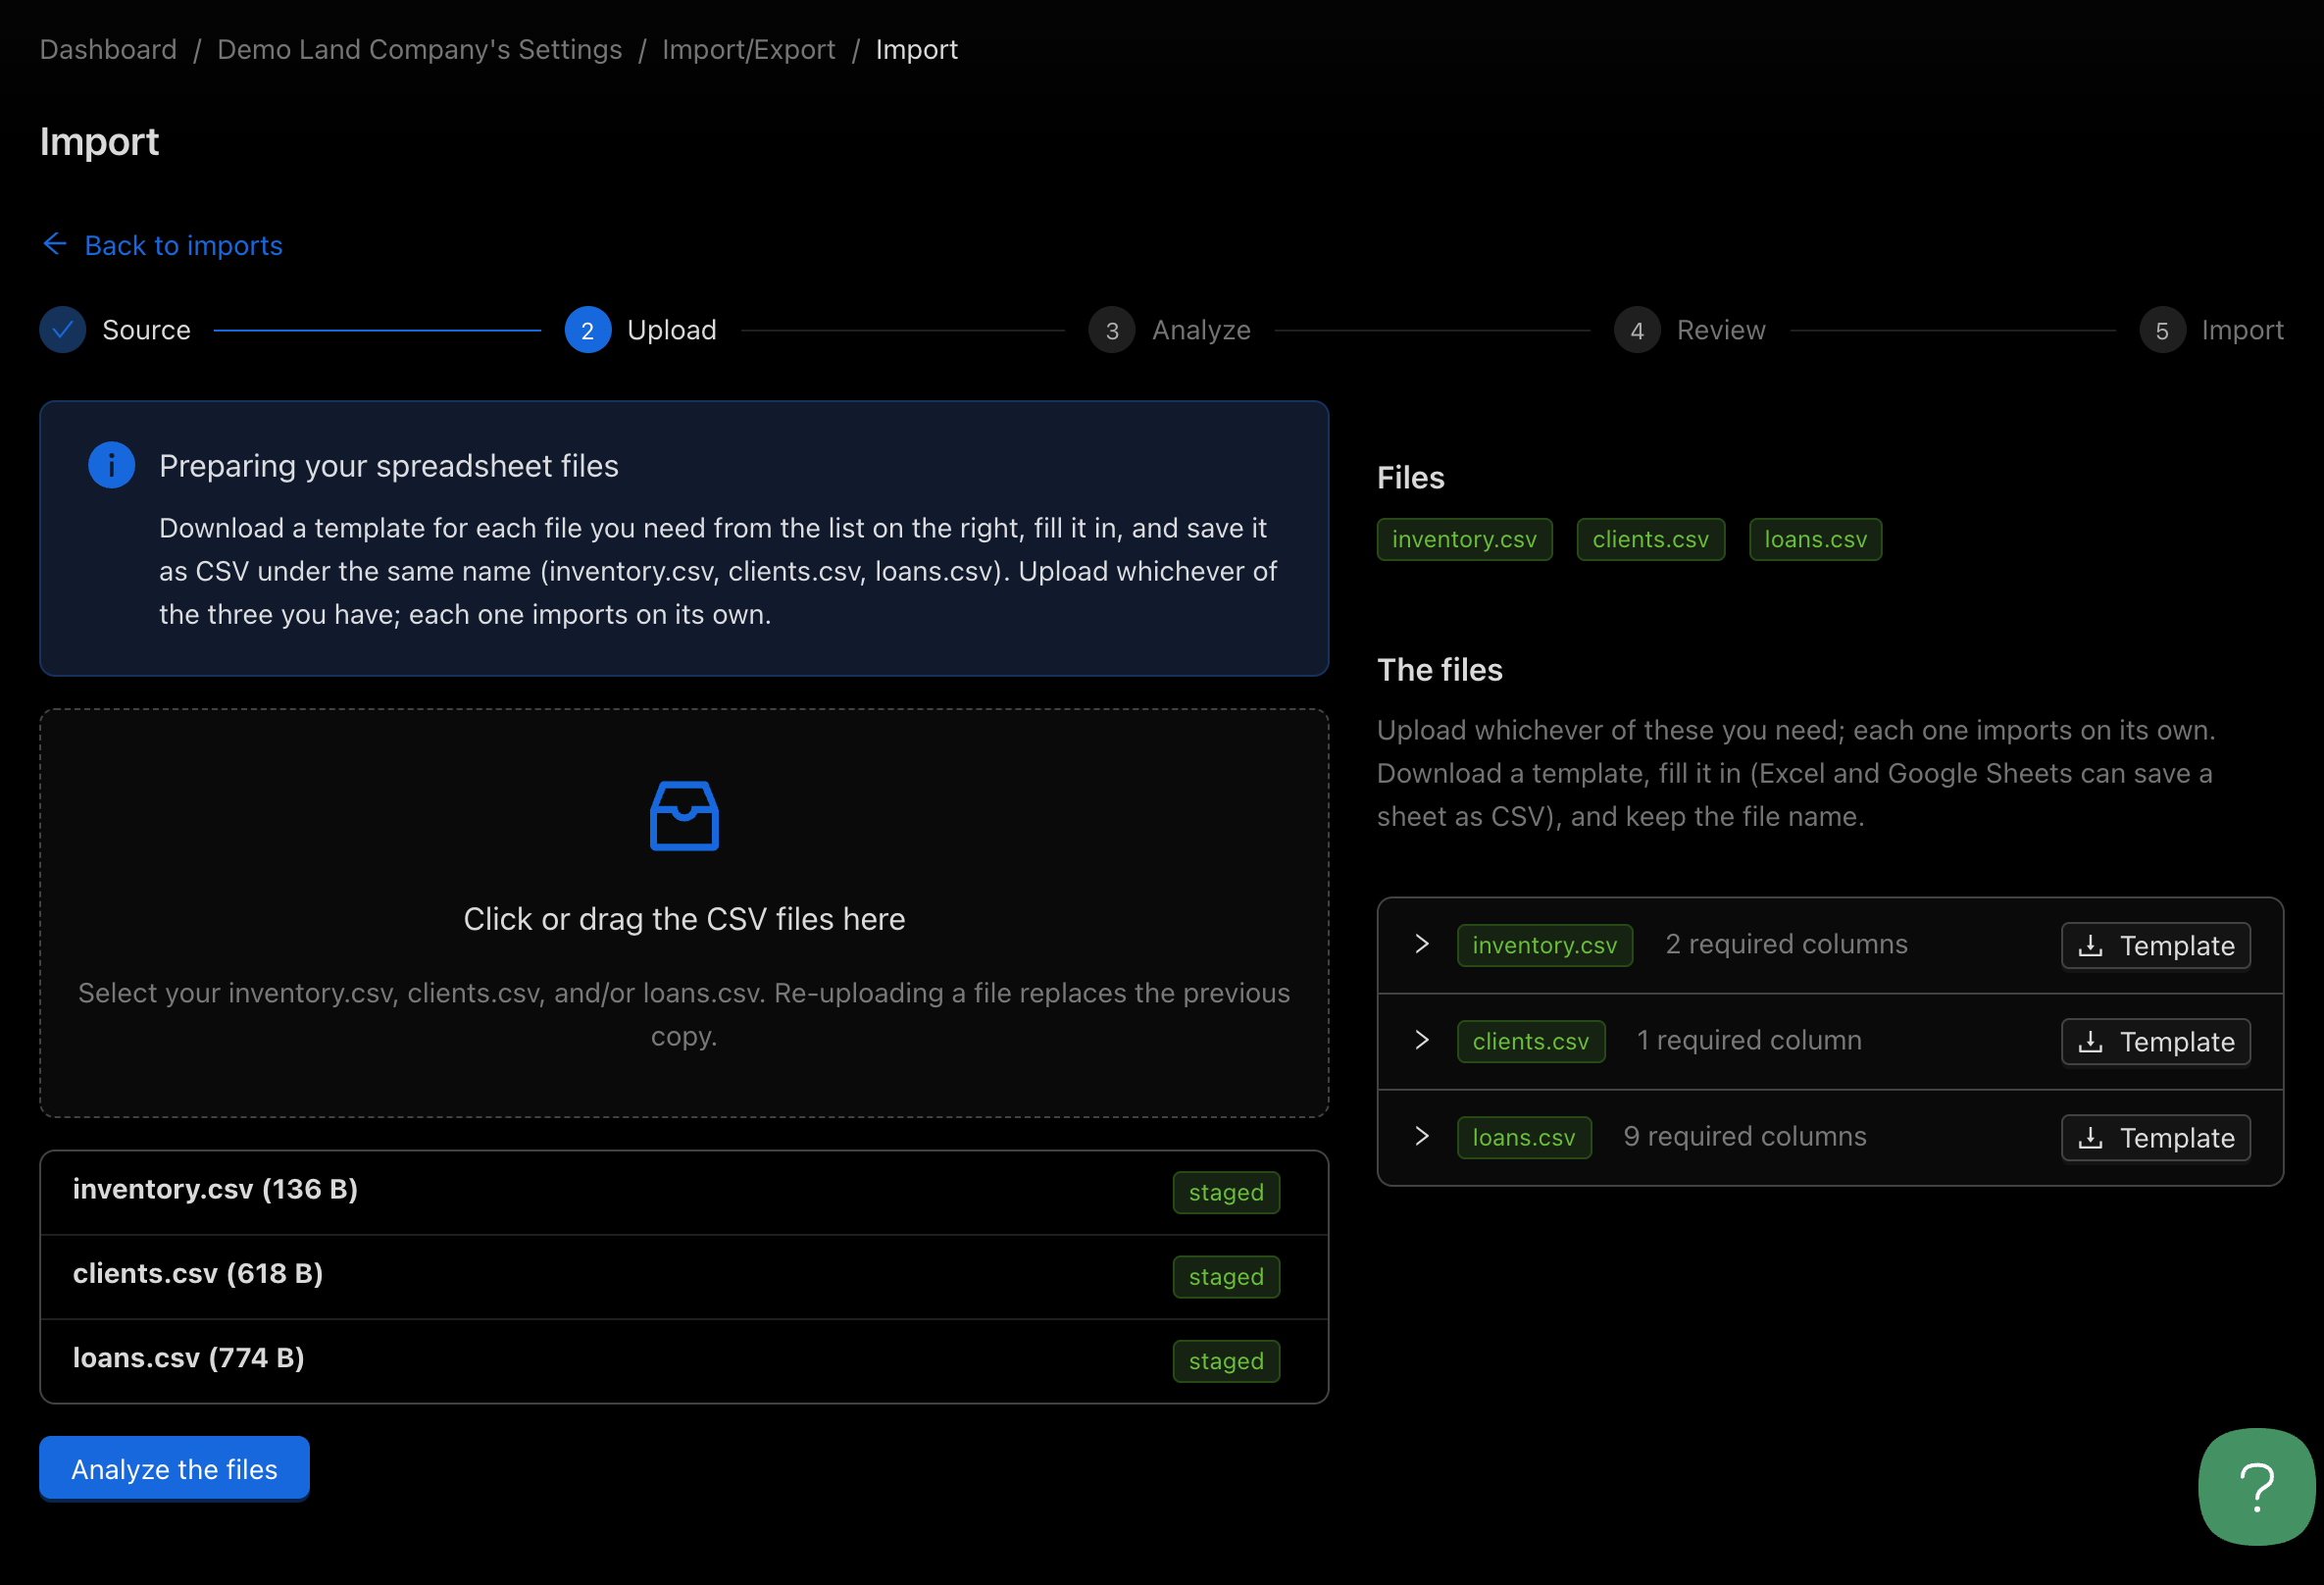
Task: Click the step 2 Upload circle
Action: (x=588, y=330)
